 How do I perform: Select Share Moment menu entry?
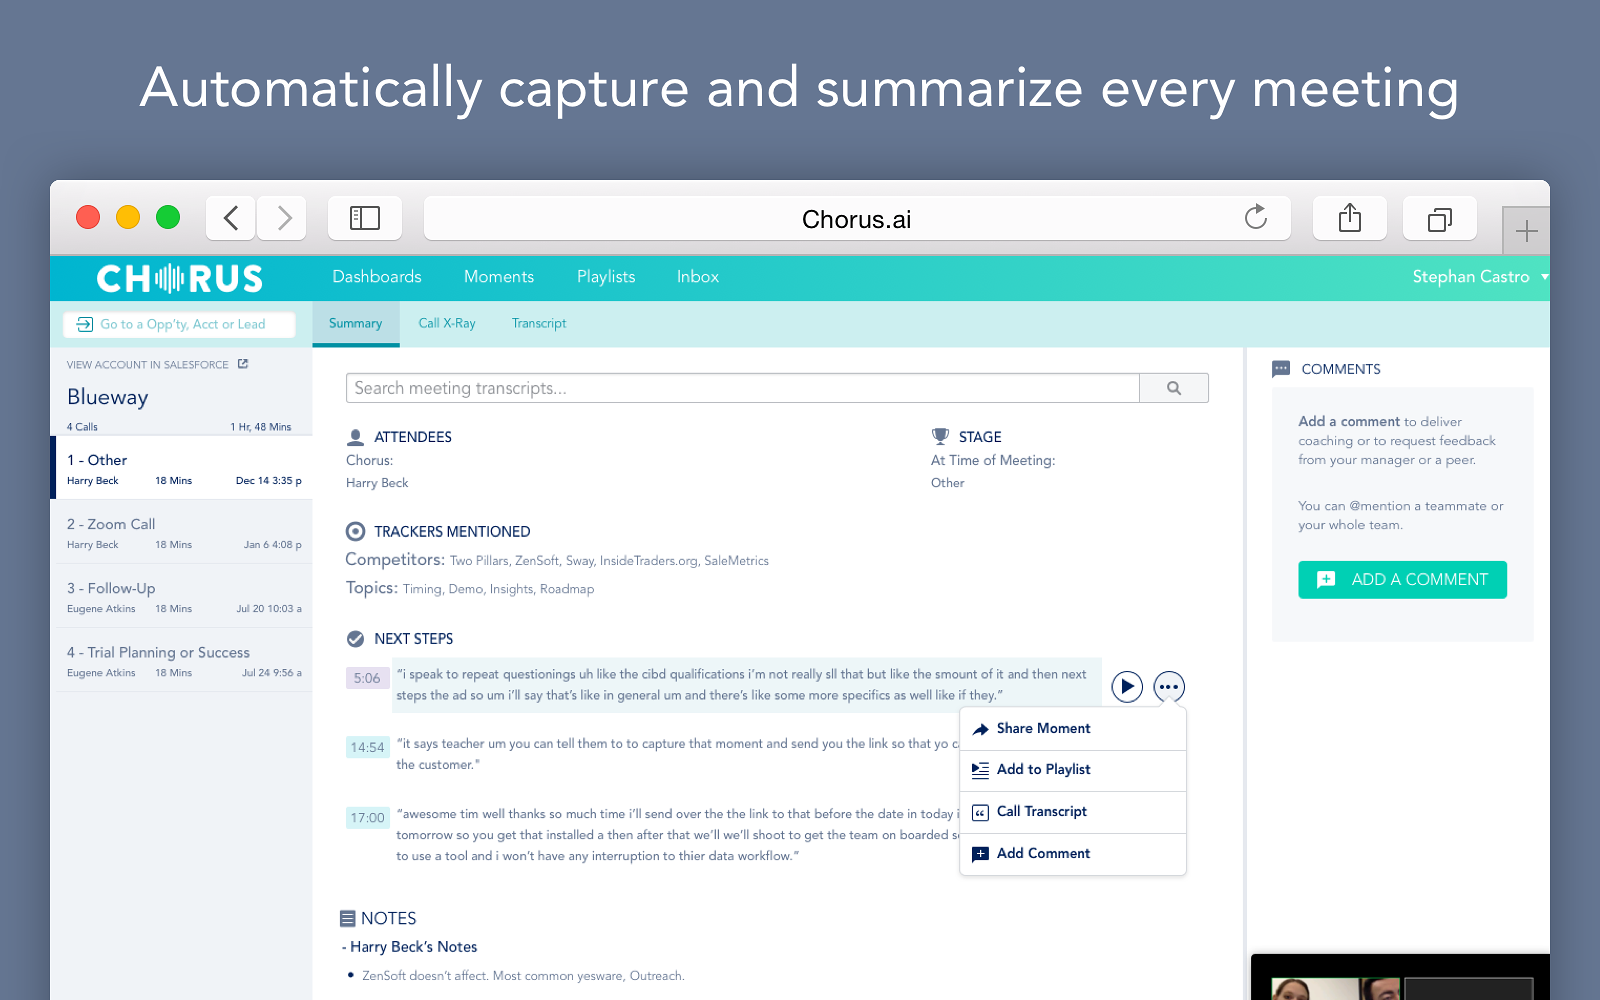[1073, 729]
